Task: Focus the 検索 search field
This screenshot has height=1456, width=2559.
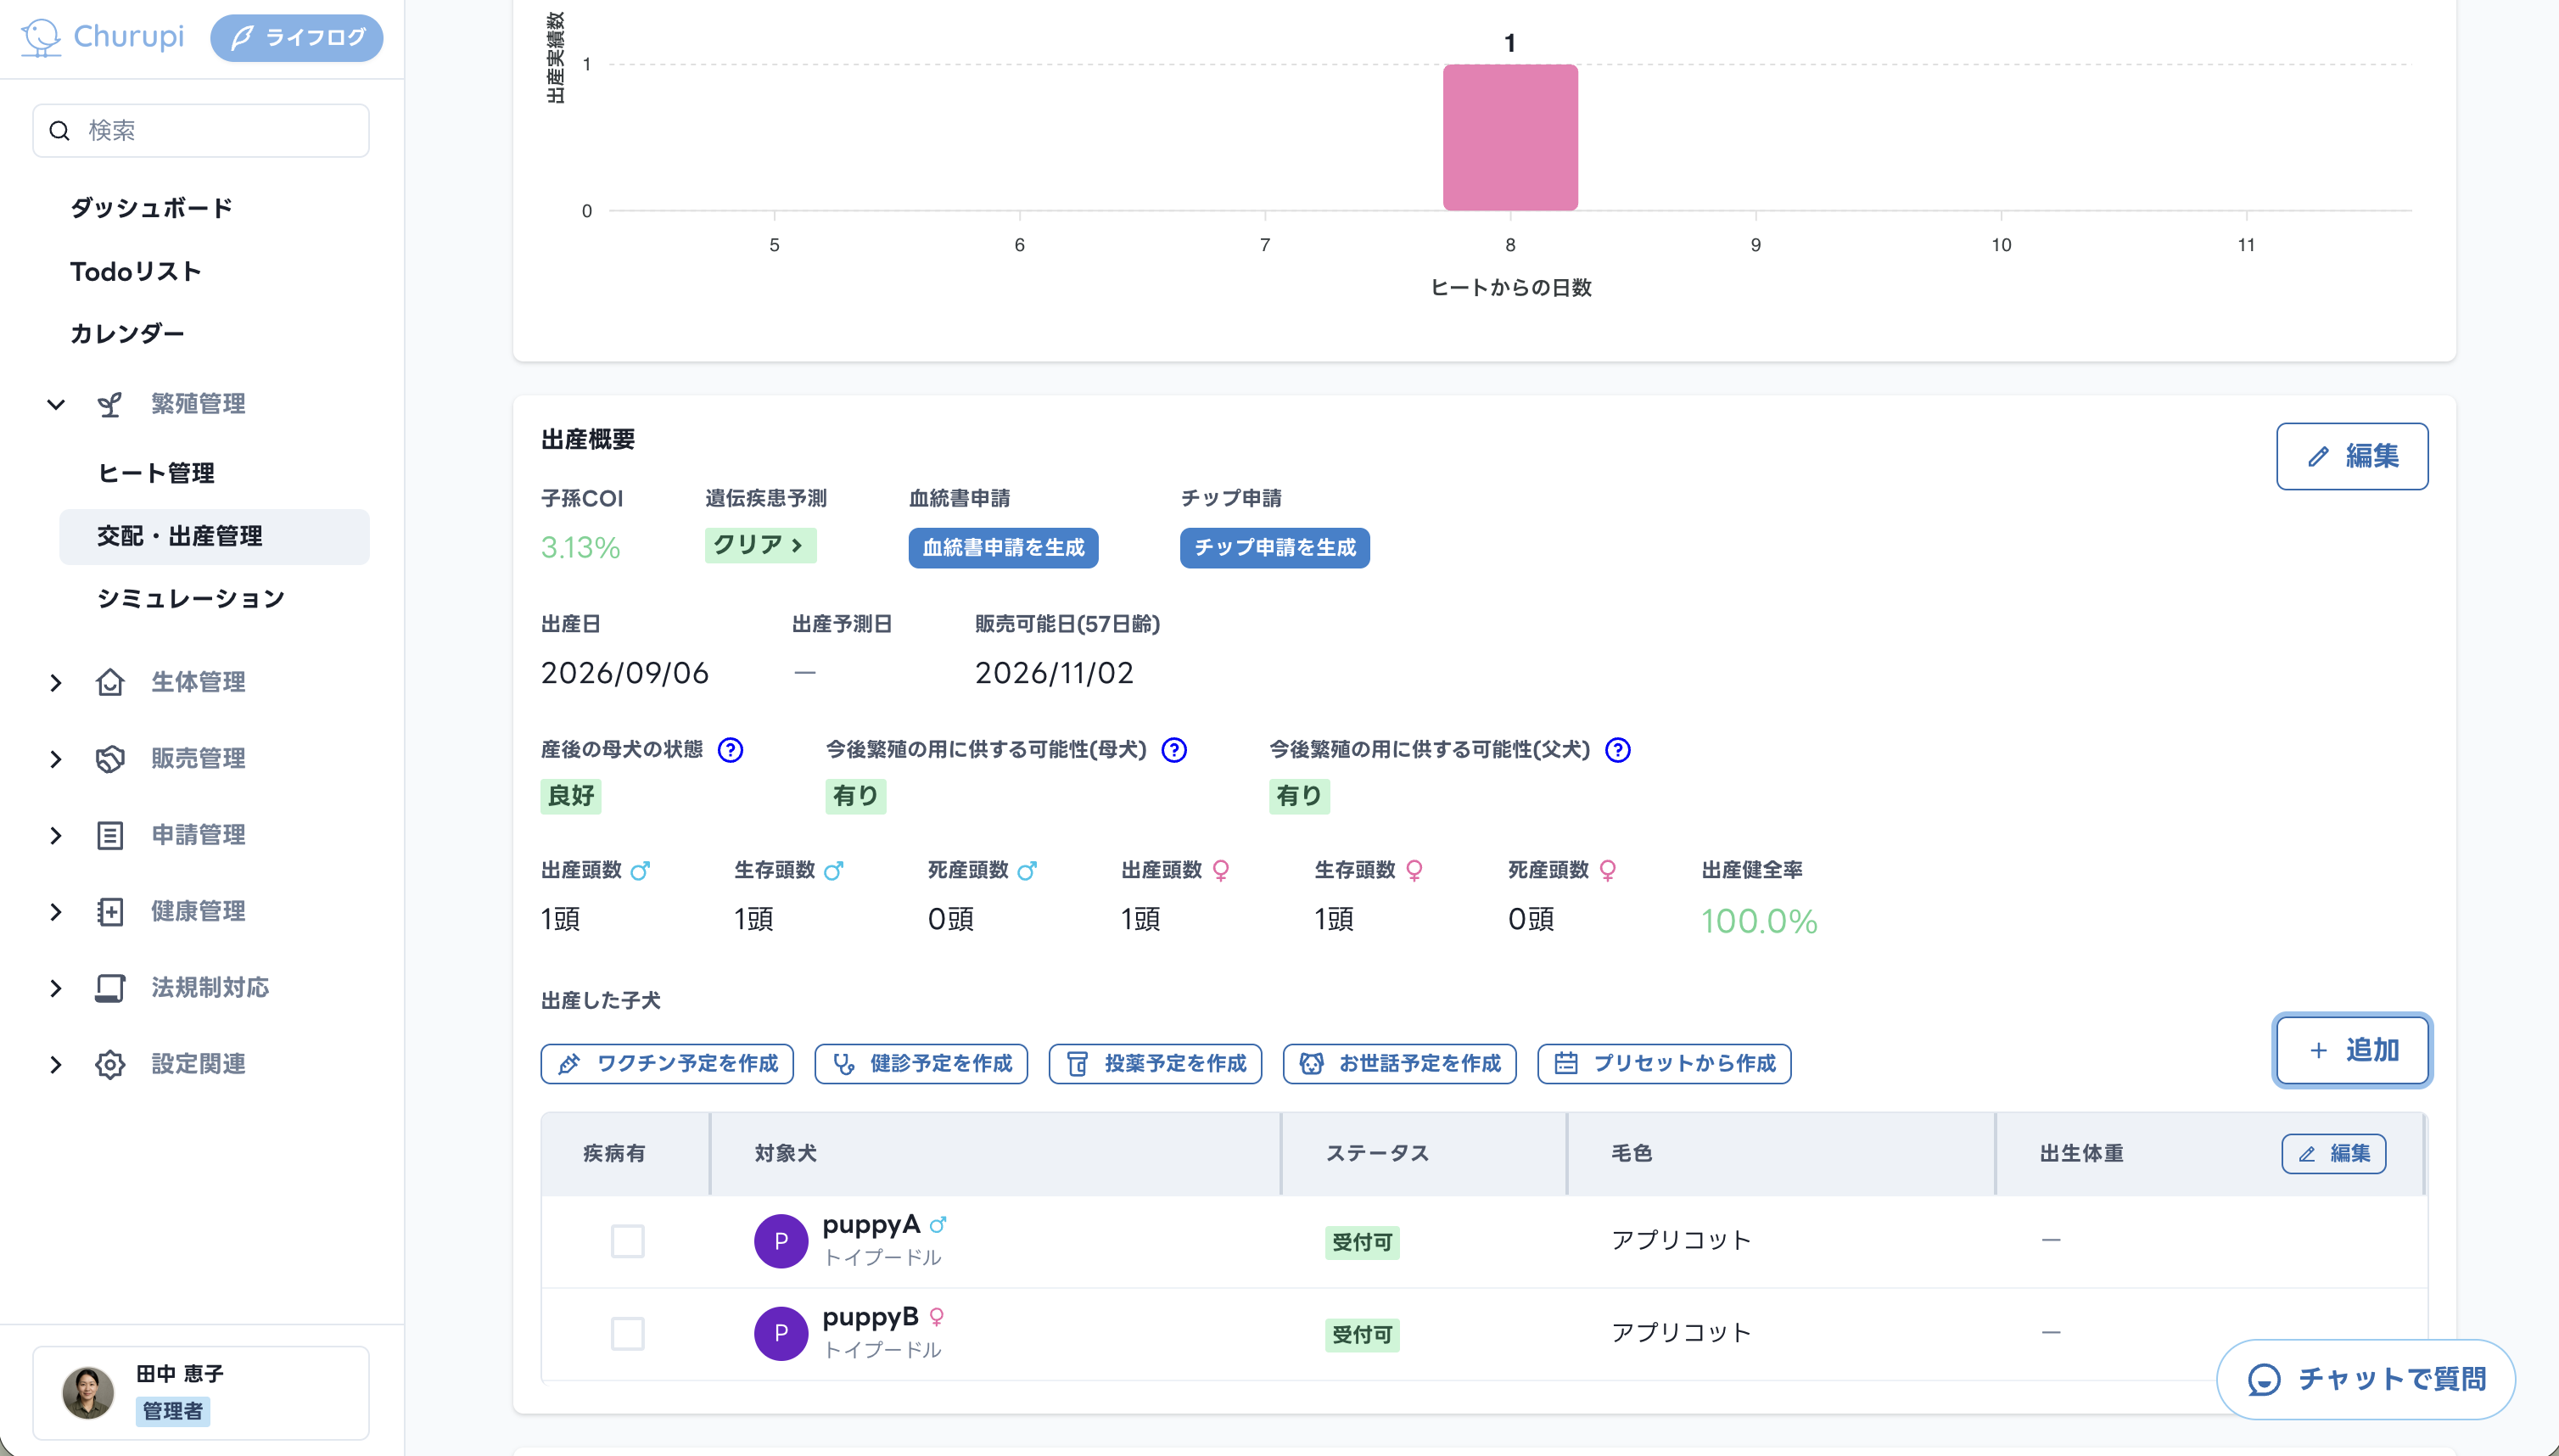Action: [x=201, y=131]
